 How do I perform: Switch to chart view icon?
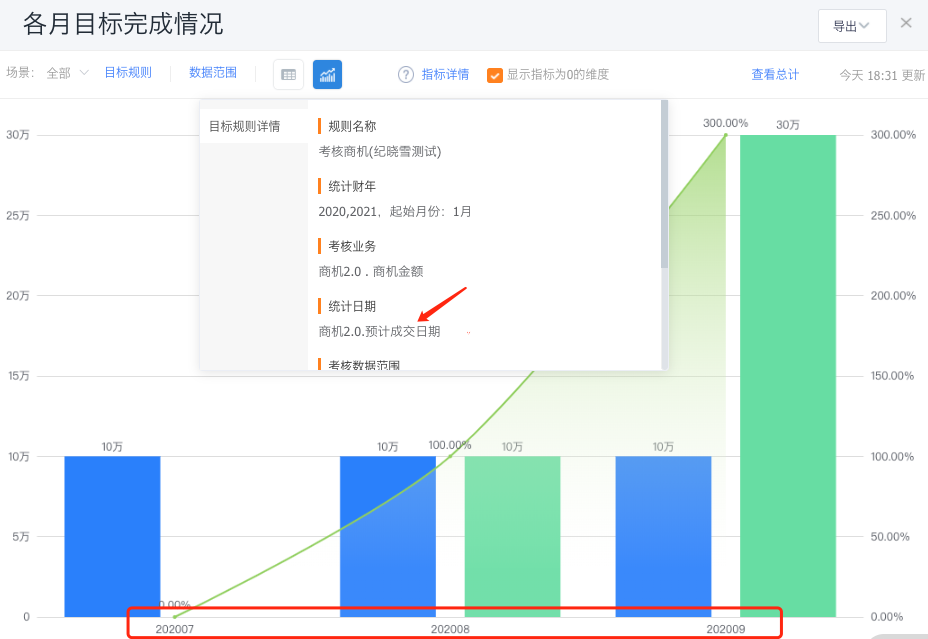tap(327, 74)
